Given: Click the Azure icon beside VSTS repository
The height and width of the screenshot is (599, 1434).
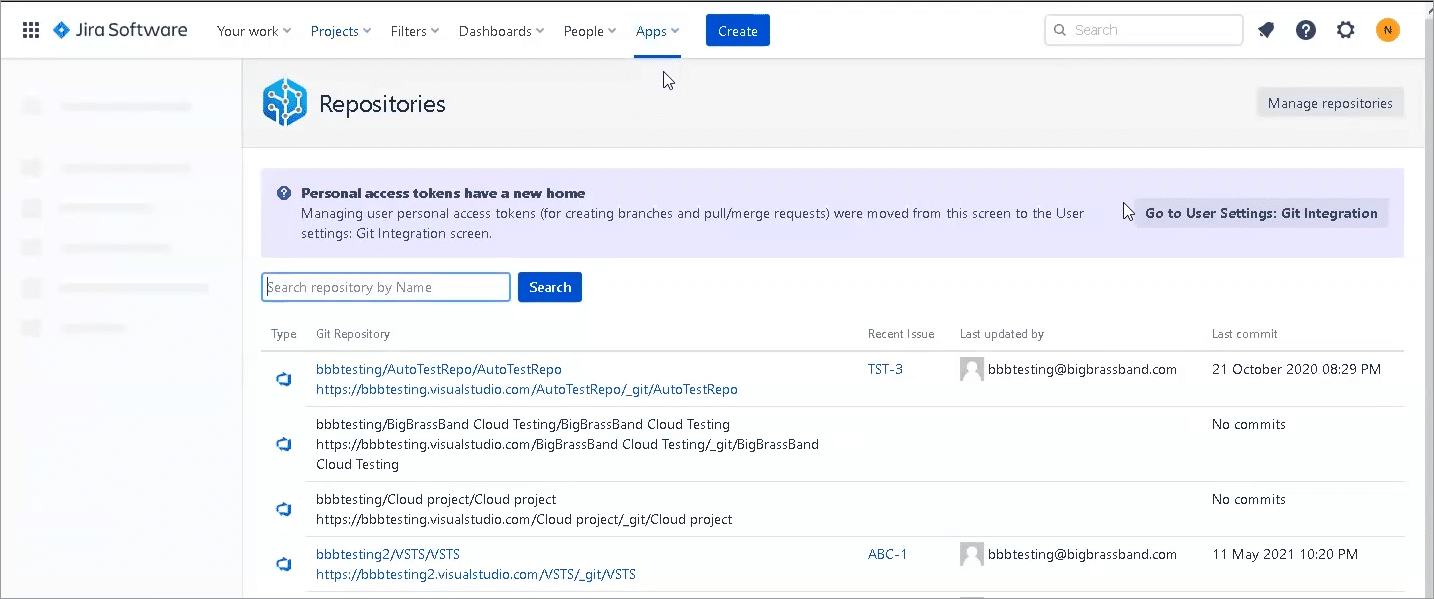Looking at the screenshot, I should pos(284,564).
